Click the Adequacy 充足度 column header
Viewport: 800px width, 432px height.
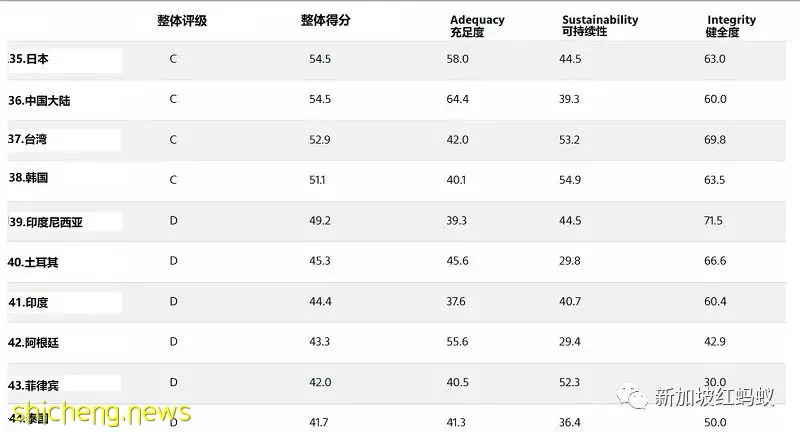click(477, 26)
